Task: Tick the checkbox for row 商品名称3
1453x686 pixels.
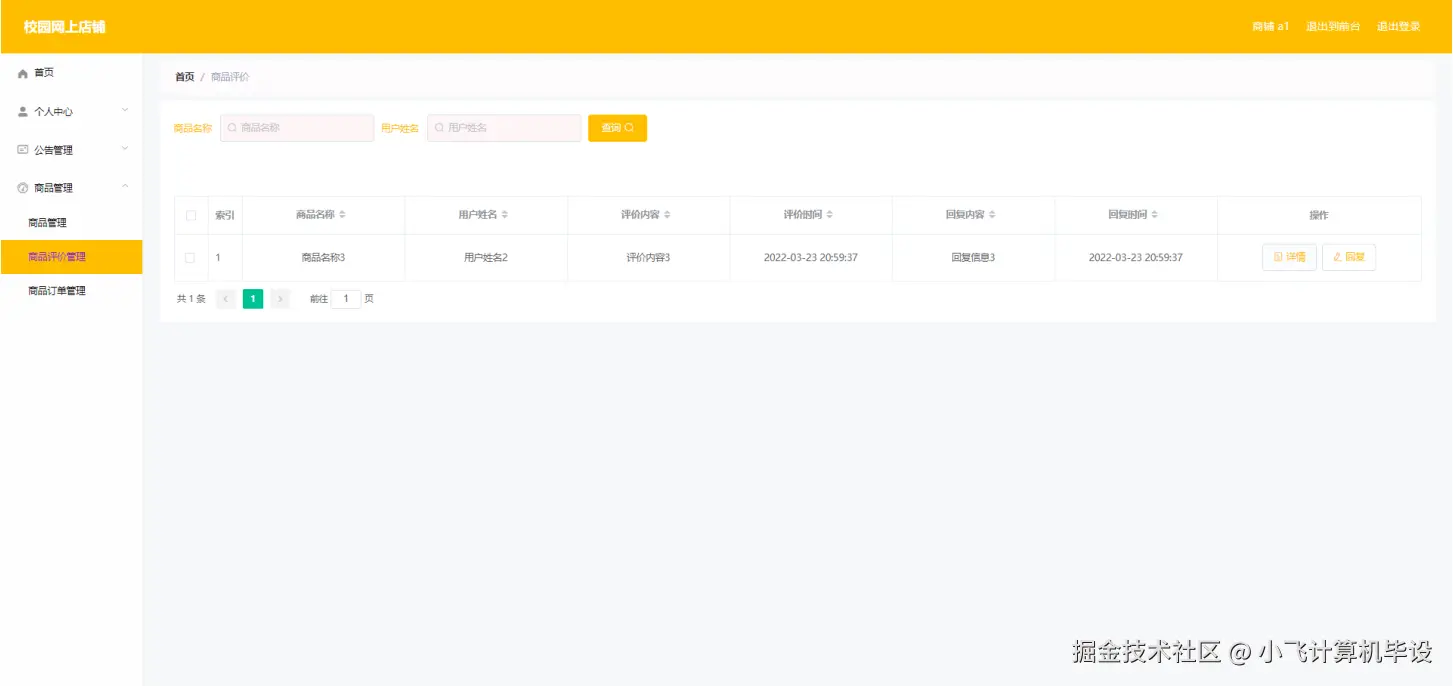Action: [190, 258]
